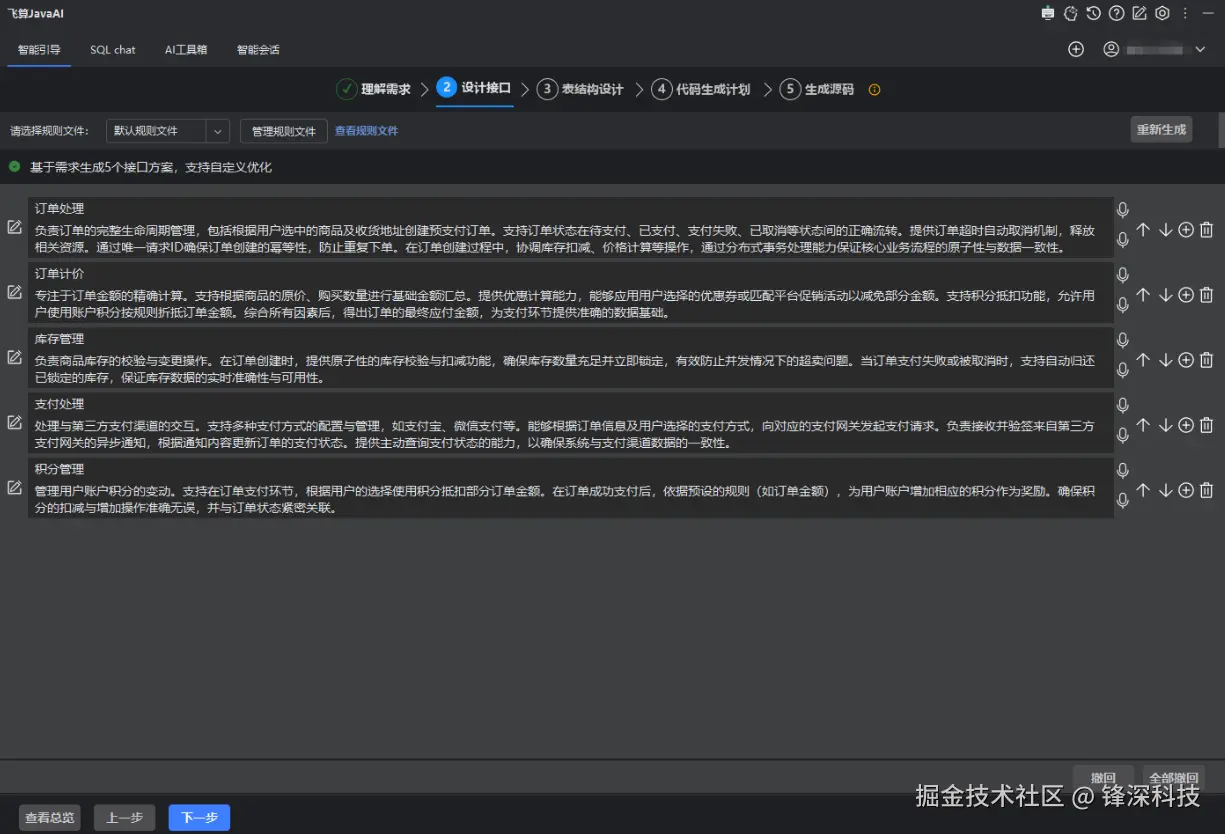Click the 基于需求生成5个接口方案 status message
This screenshot has height=834, width=1225.
click(x=151, y=167)
